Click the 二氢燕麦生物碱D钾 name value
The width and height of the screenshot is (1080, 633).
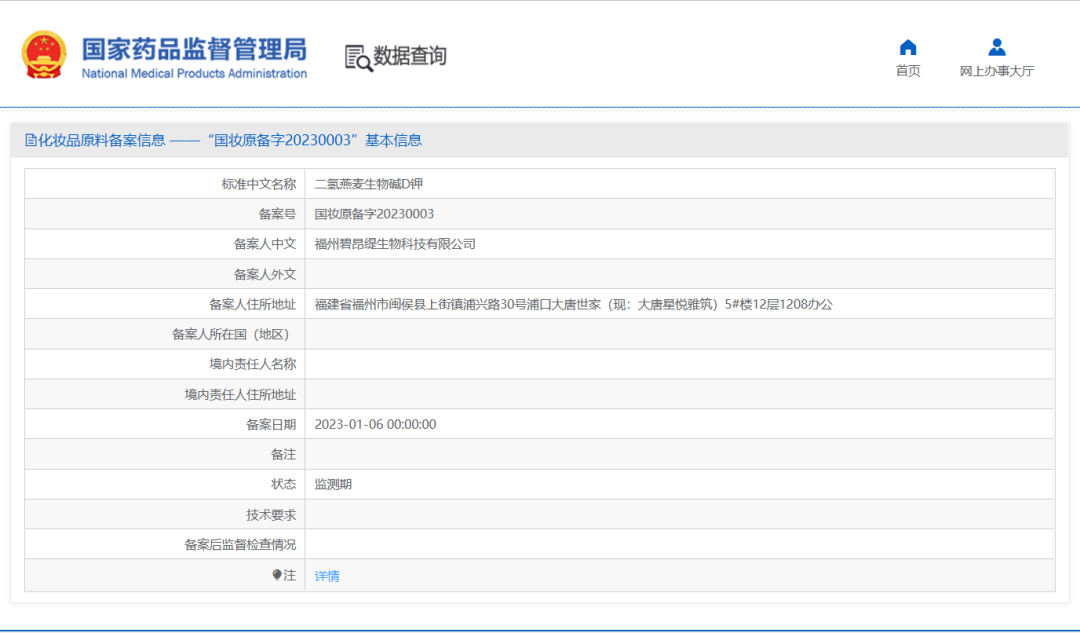point(368,184)
